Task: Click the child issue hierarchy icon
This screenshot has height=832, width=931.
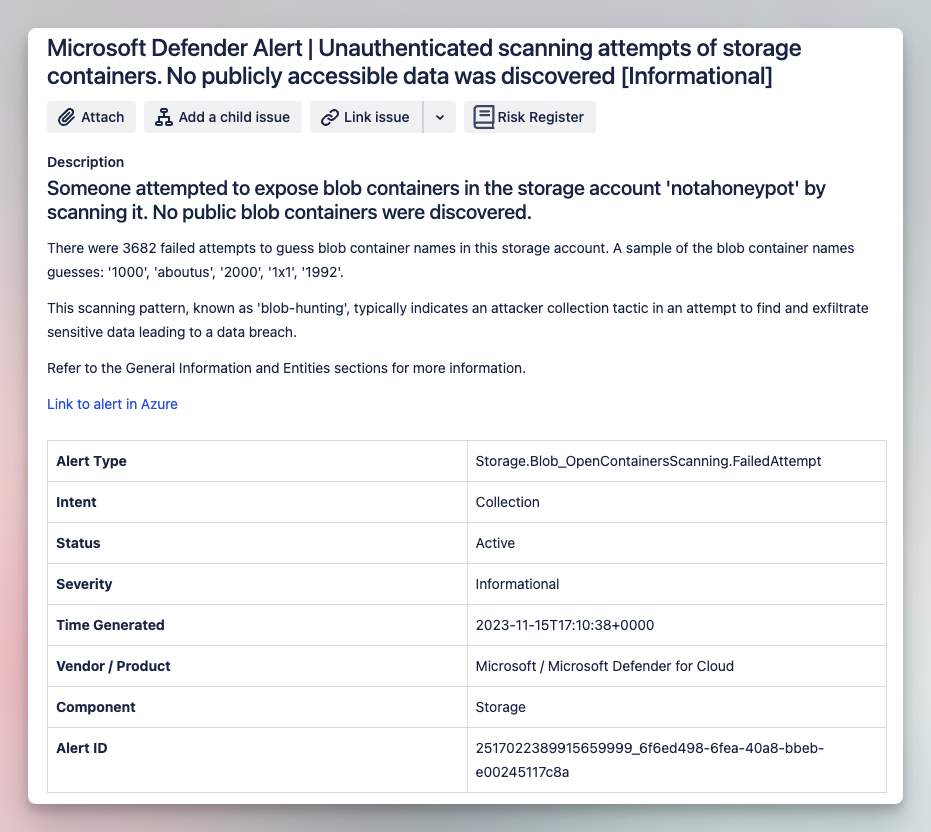Action: click(164, 117)
